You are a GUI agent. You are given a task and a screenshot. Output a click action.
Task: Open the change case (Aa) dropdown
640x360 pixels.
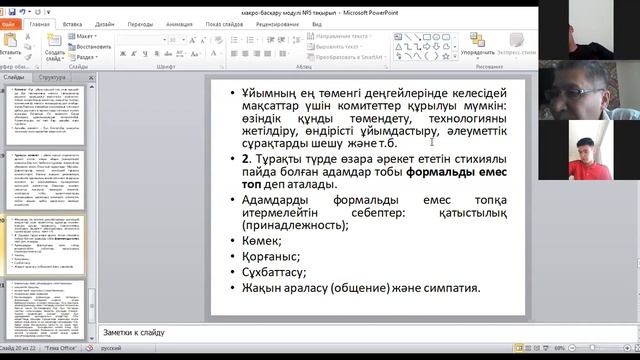coord(195,54)
